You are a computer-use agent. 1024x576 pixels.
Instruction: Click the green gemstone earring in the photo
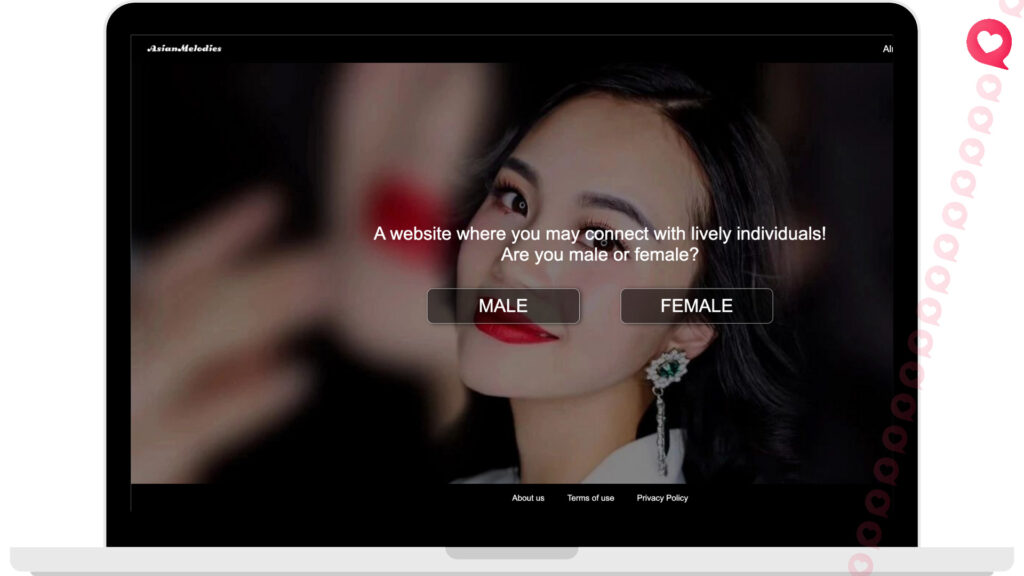pyautogui.click(x=667, y=369)
